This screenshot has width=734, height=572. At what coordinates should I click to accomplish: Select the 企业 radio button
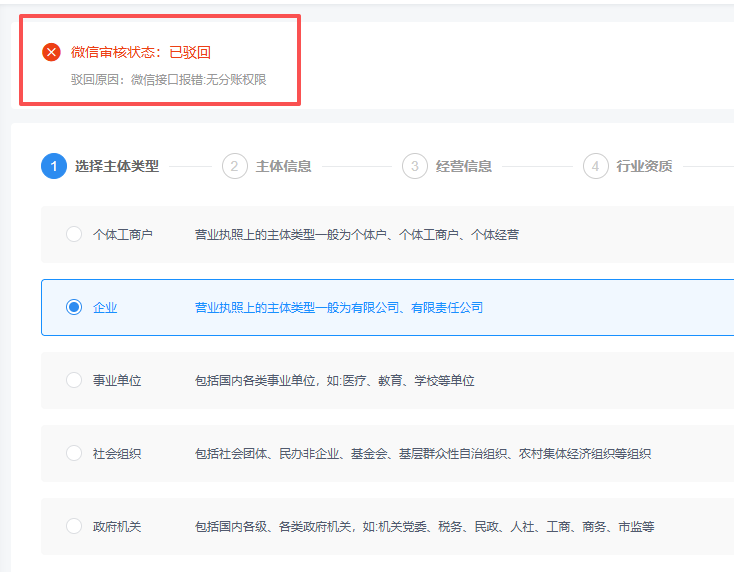(x=74, y=307)
